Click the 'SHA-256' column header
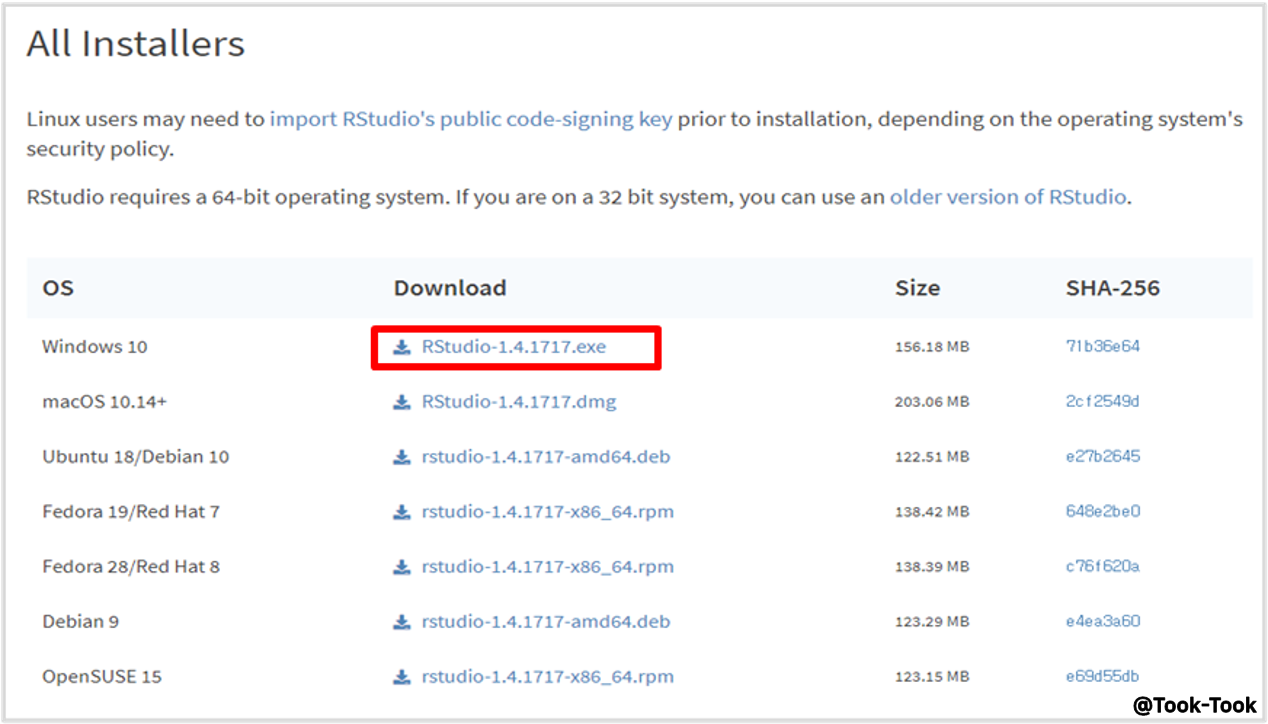This screenshot has height=724, width=1268. click(1113, 288)
